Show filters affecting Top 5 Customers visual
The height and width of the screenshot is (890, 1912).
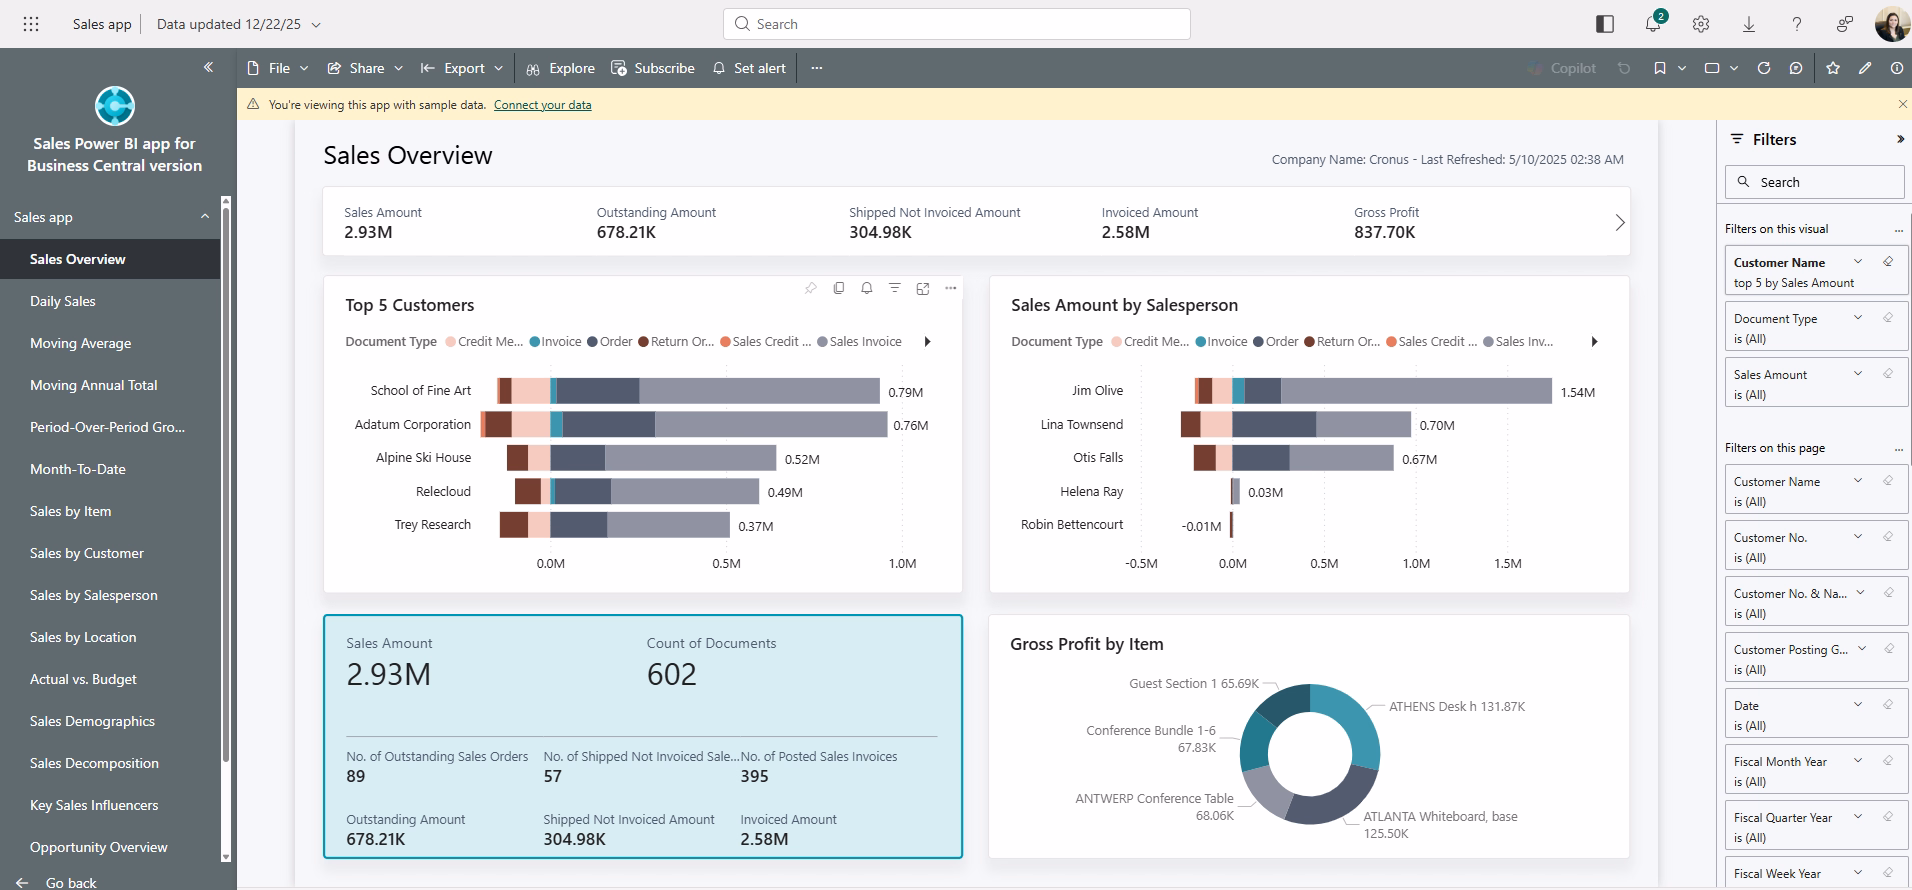pos(895,288)
